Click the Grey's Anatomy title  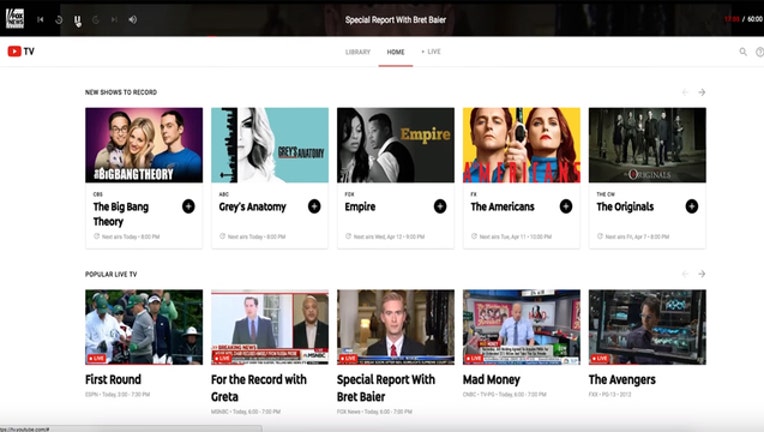[x=252, y=207]
